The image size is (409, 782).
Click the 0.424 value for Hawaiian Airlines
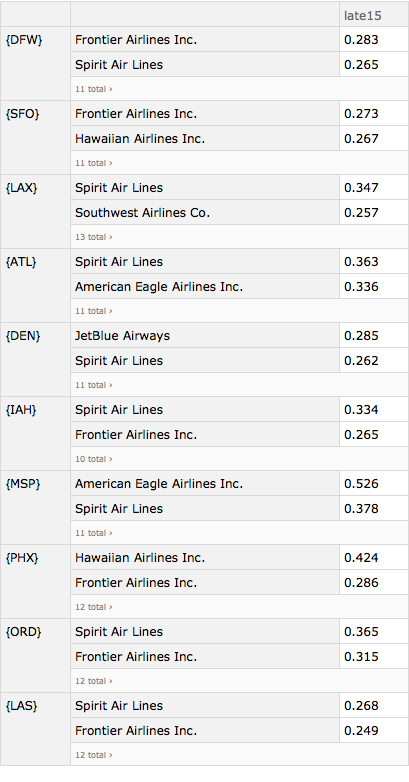point(361,558)
